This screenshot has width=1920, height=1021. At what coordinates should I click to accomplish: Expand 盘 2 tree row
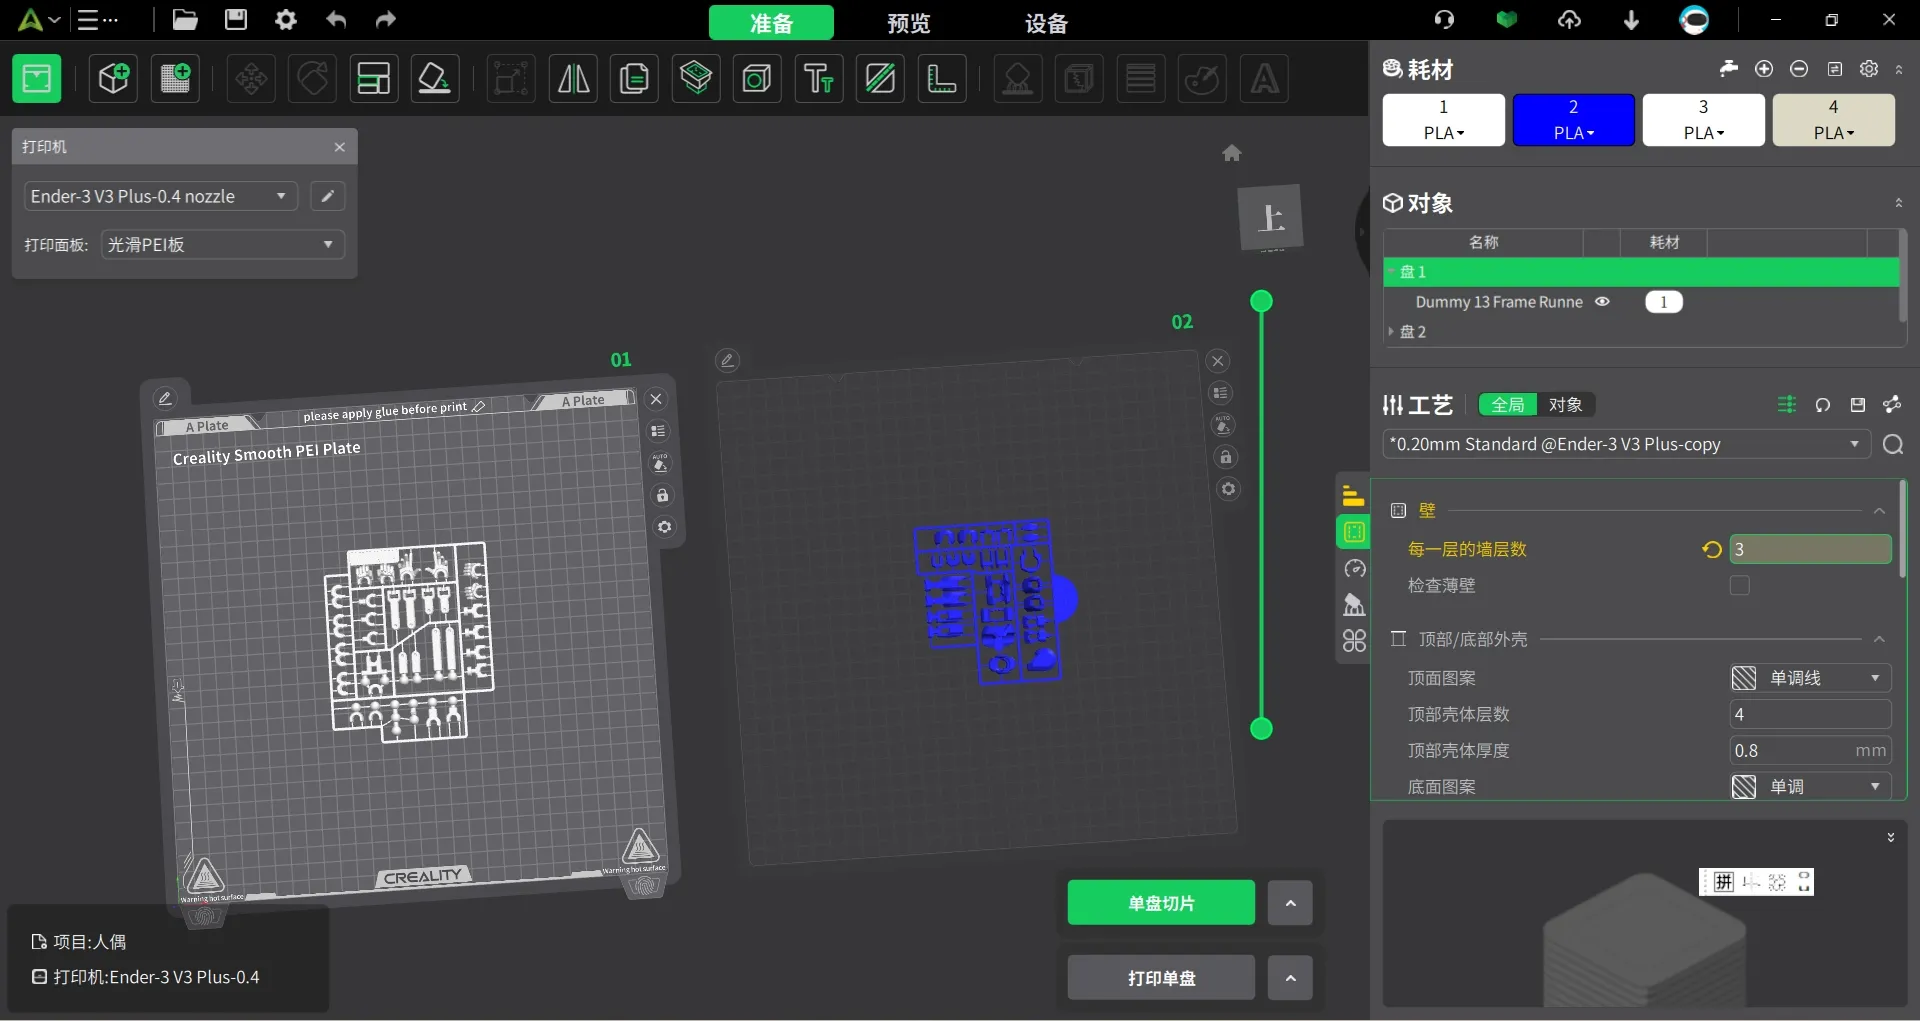(x=1391, y=331)
